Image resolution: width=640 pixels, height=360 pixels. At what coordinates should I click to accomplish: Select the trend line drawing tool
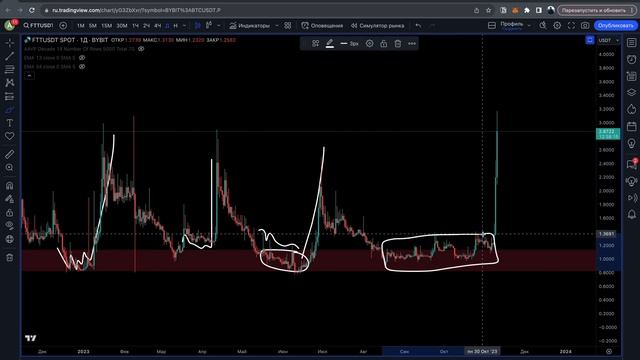tap(9, 56)
